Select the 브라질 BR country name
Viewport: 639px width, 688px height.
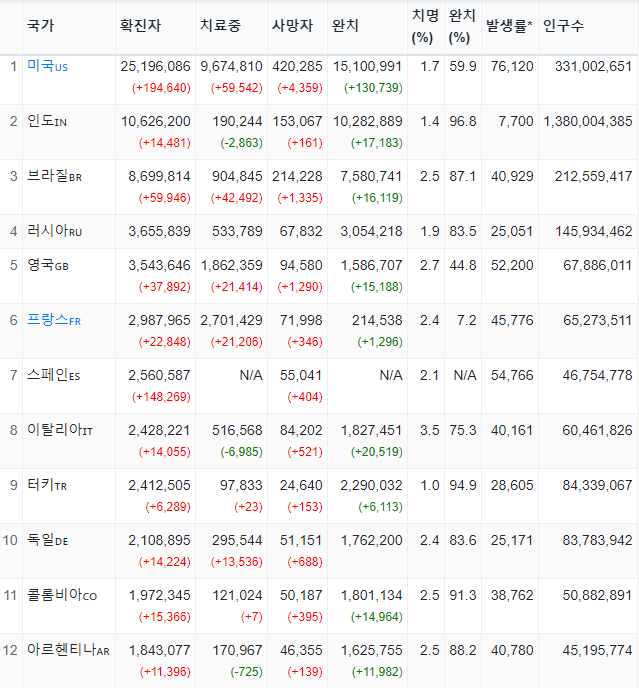(x=54, y=176)
